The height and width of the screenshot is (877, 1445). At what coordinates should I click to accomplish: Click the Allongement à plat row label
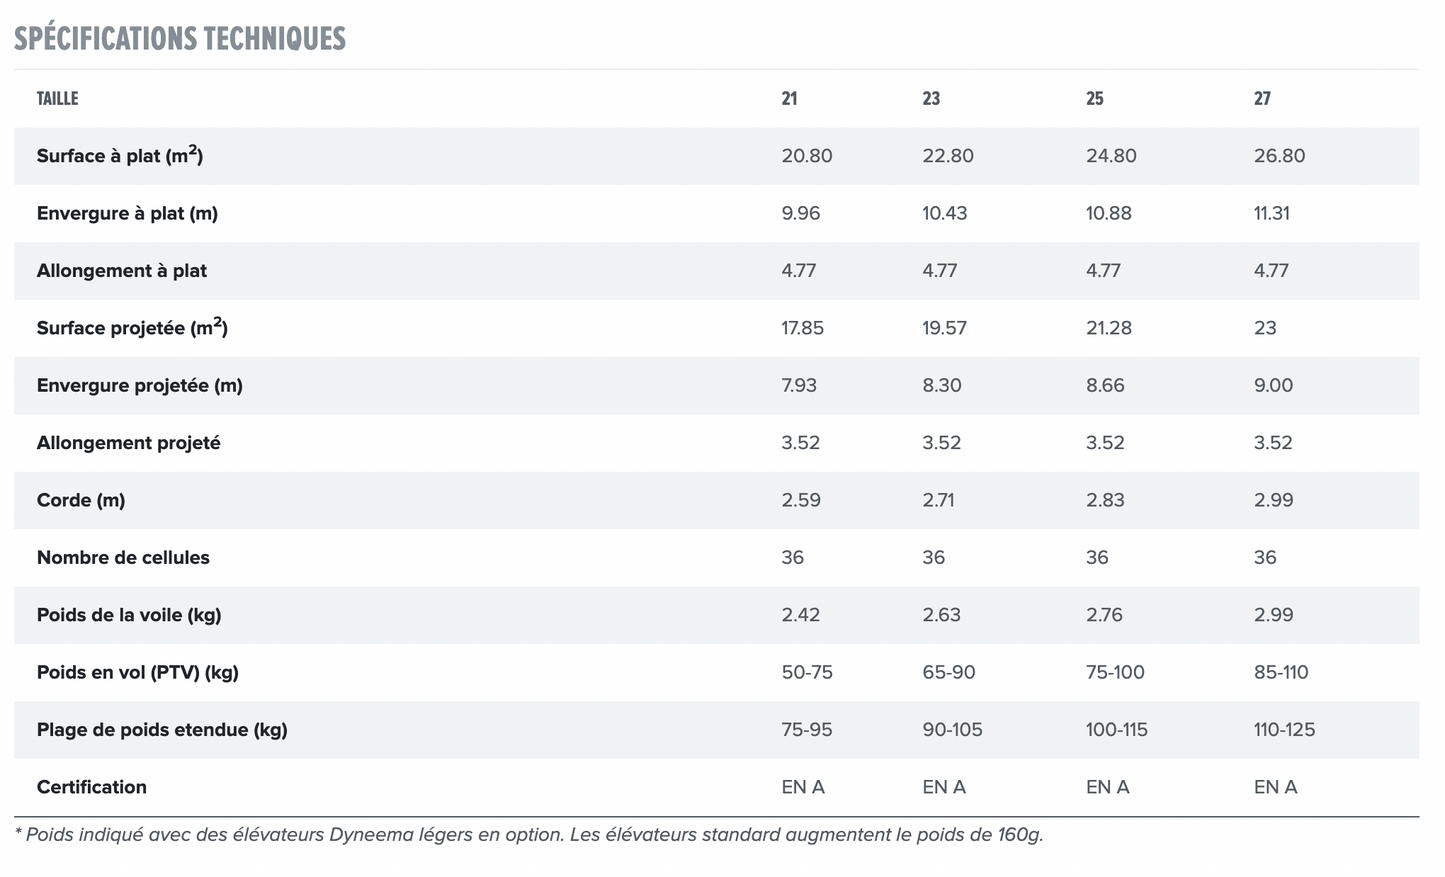[x=122, y=271]
